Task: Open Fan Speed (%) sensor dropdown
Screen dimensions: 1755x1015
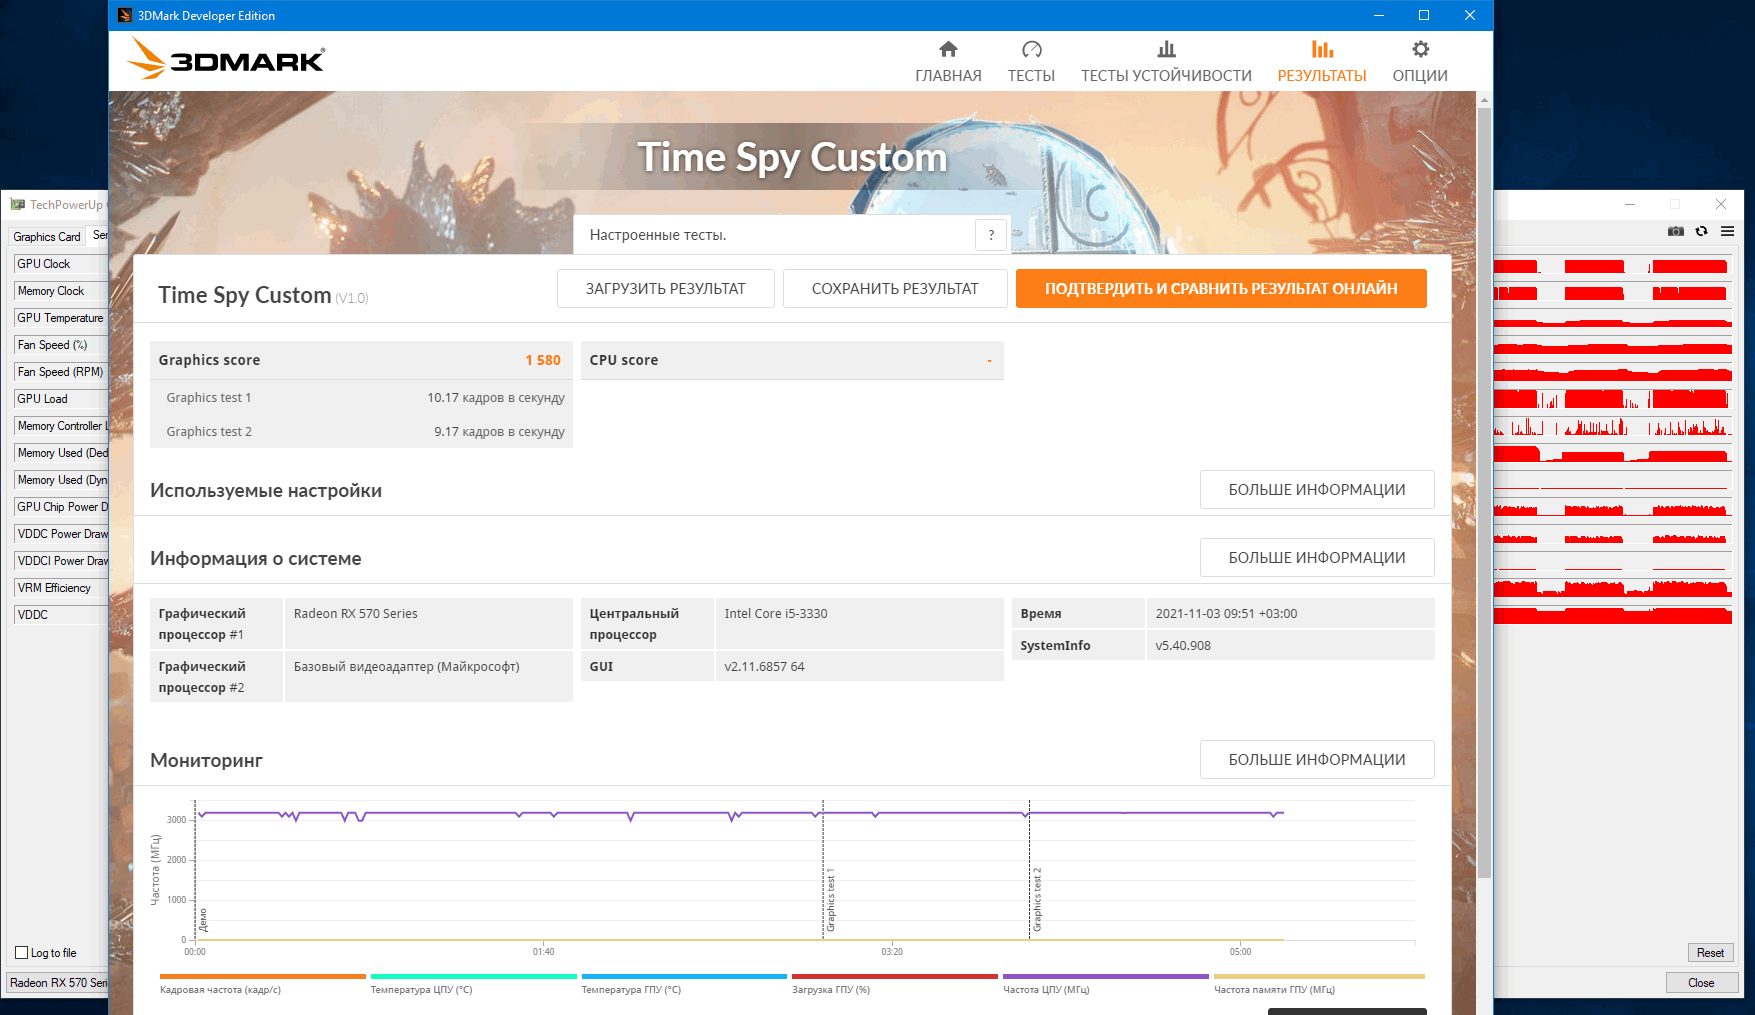Action: (x=60, y=345)
